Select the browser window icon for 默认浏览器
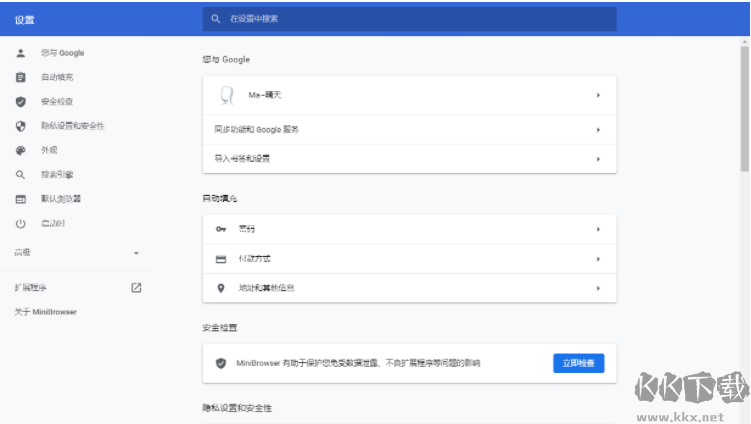The height and width of the screenshot is (424, 751). 20,199
